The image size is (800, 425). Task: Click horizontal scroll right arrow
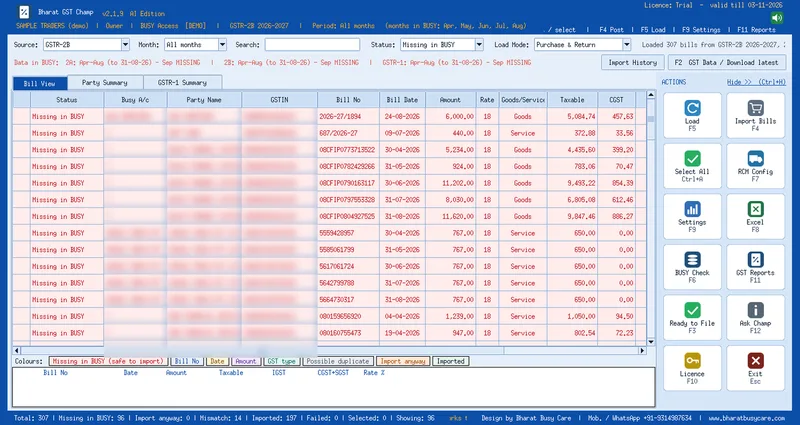(x=642, y=351)
